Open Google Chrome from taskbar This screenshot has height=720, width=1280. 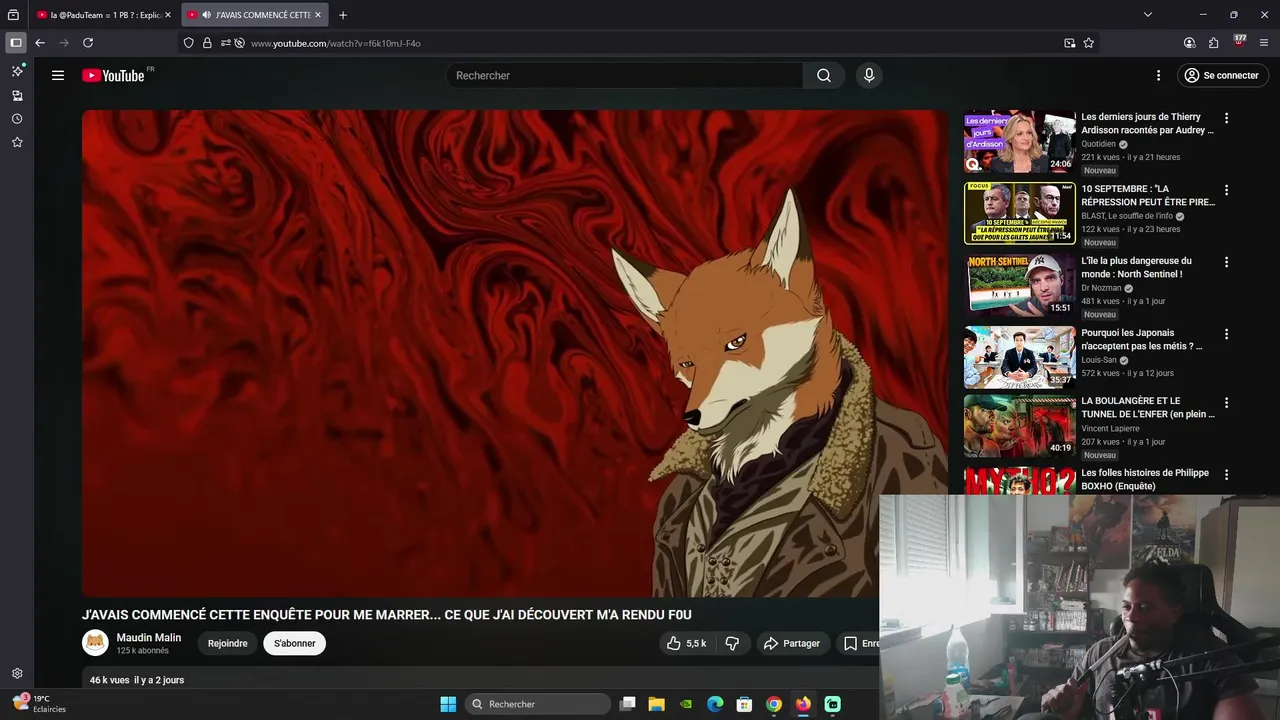point(774,704)
